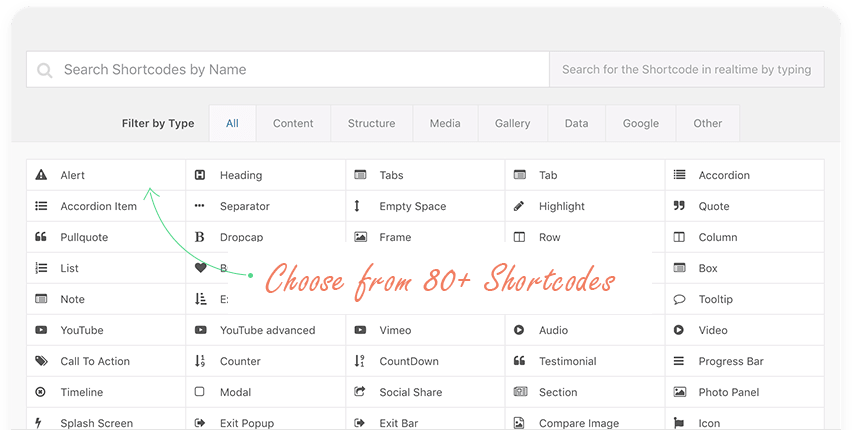Click the Heading shortcode icon
Viewport: 852px width, 430px height.
(200, 175)
